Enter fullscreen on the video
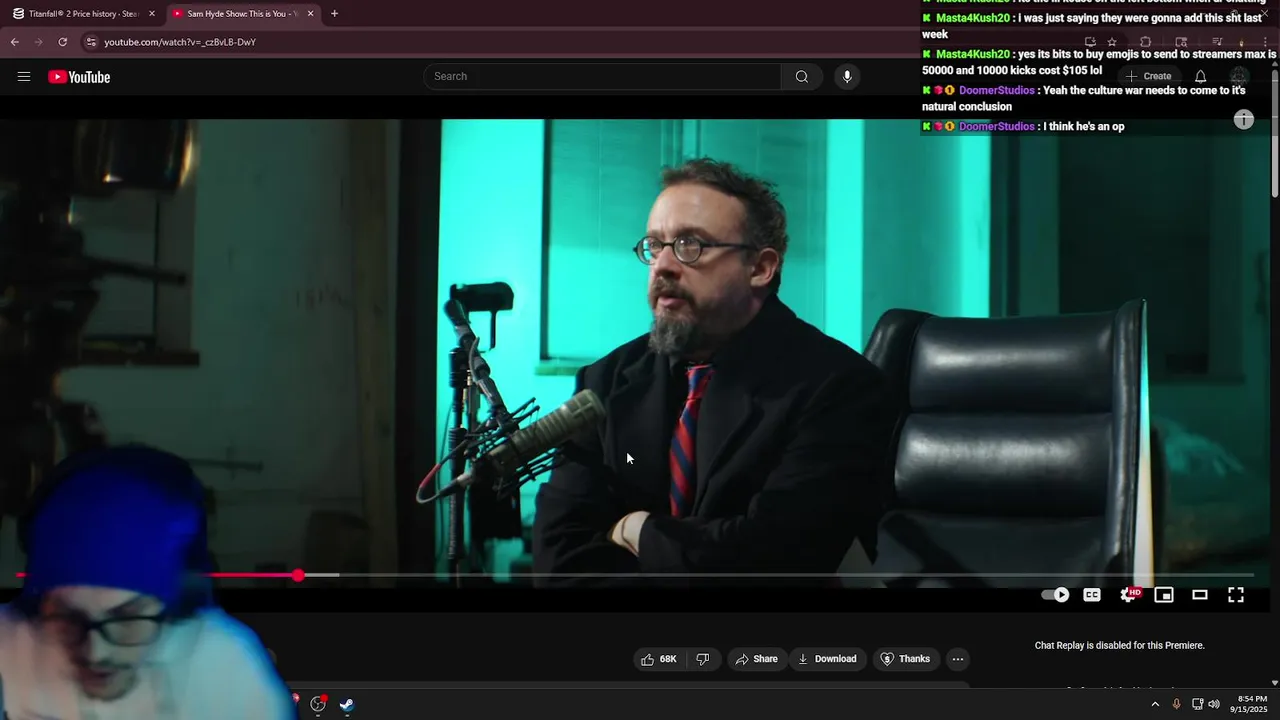Screen dimensions: 1280x720 point(1236,595)
